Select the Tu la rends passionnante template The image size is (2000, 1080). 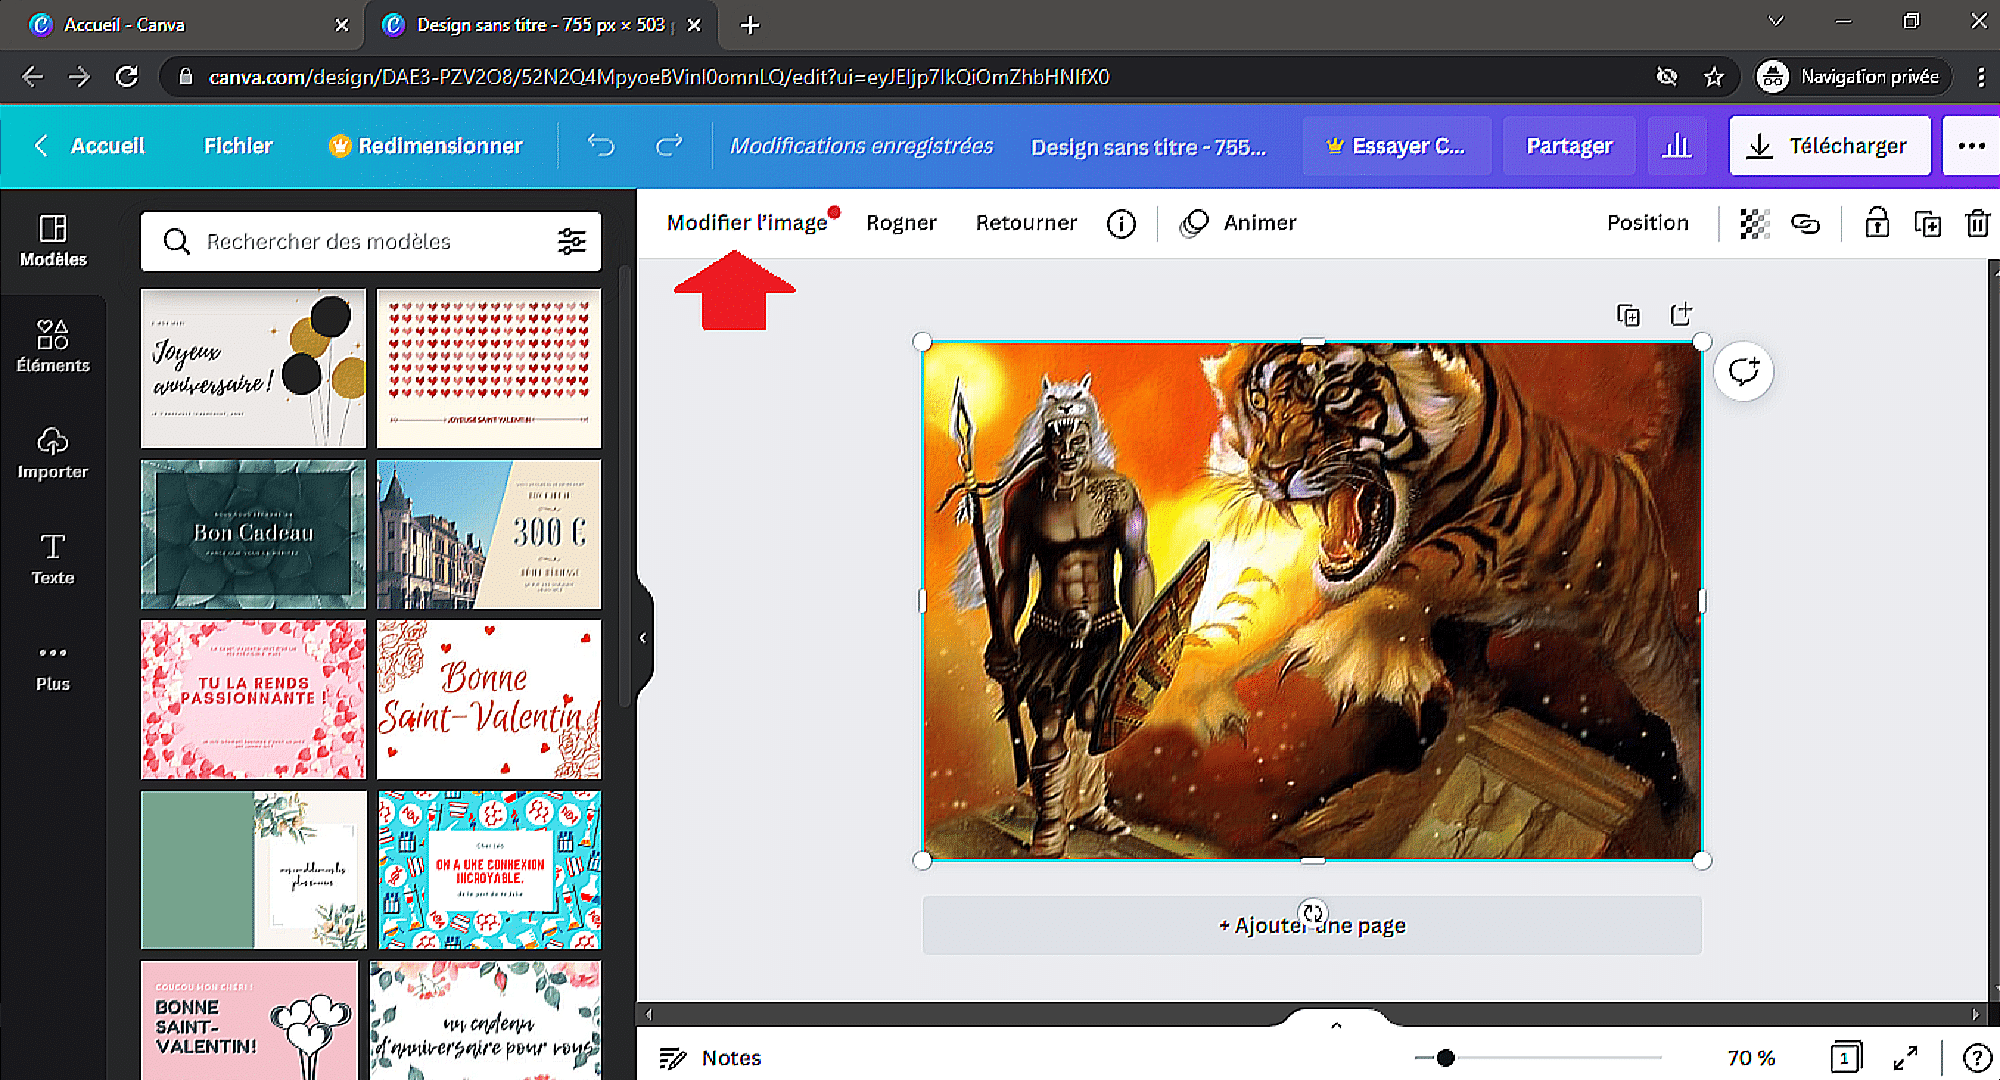pos(253,699)
